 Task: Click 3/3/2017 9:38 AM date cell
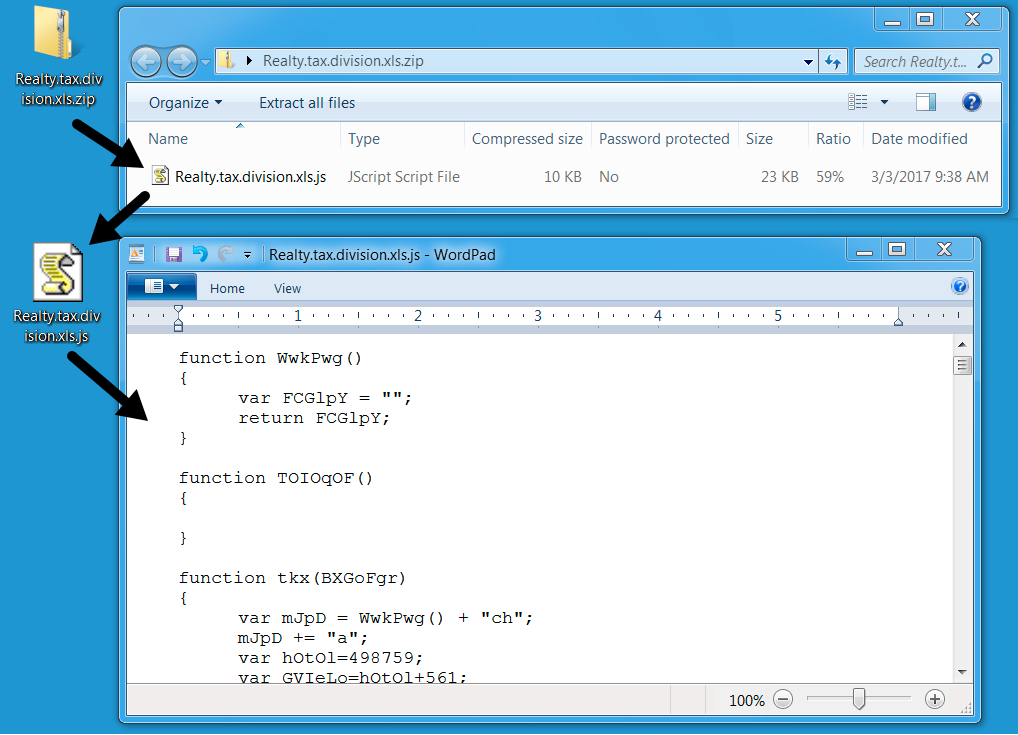point(930,177)
